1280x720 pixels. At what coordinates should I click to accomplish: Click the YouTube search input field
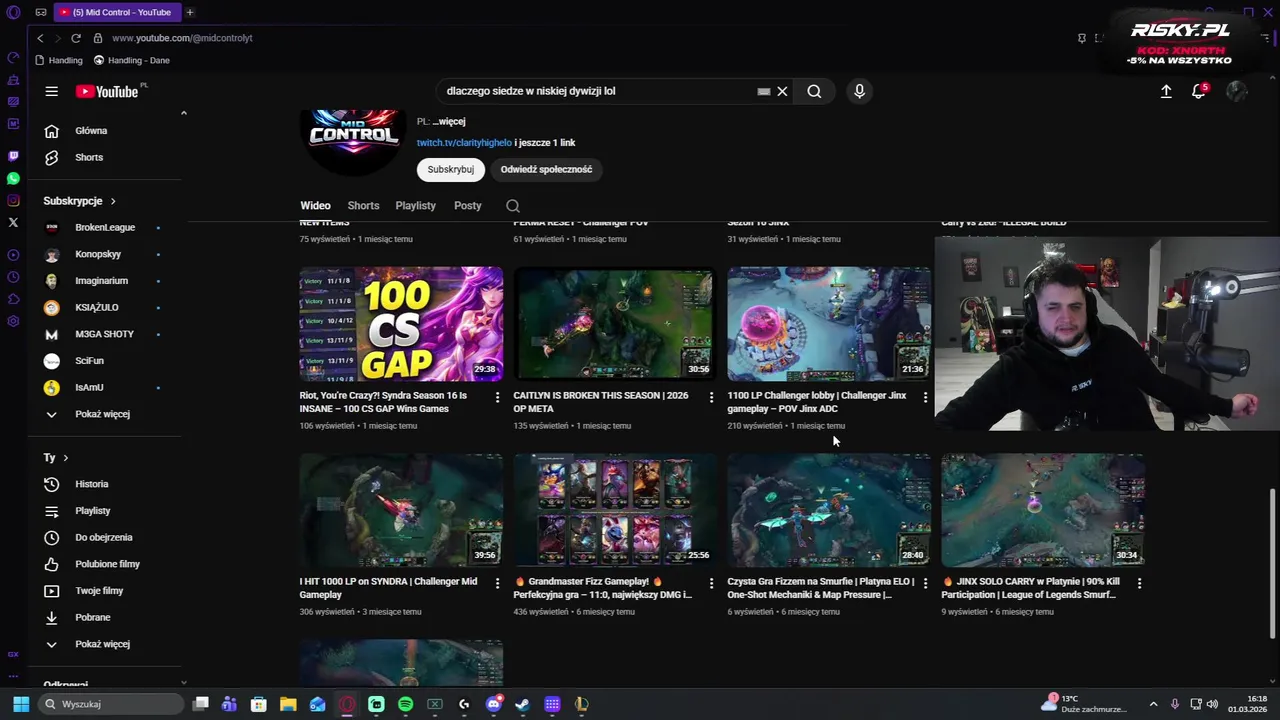pyautogui.click(x=598, y=91)
